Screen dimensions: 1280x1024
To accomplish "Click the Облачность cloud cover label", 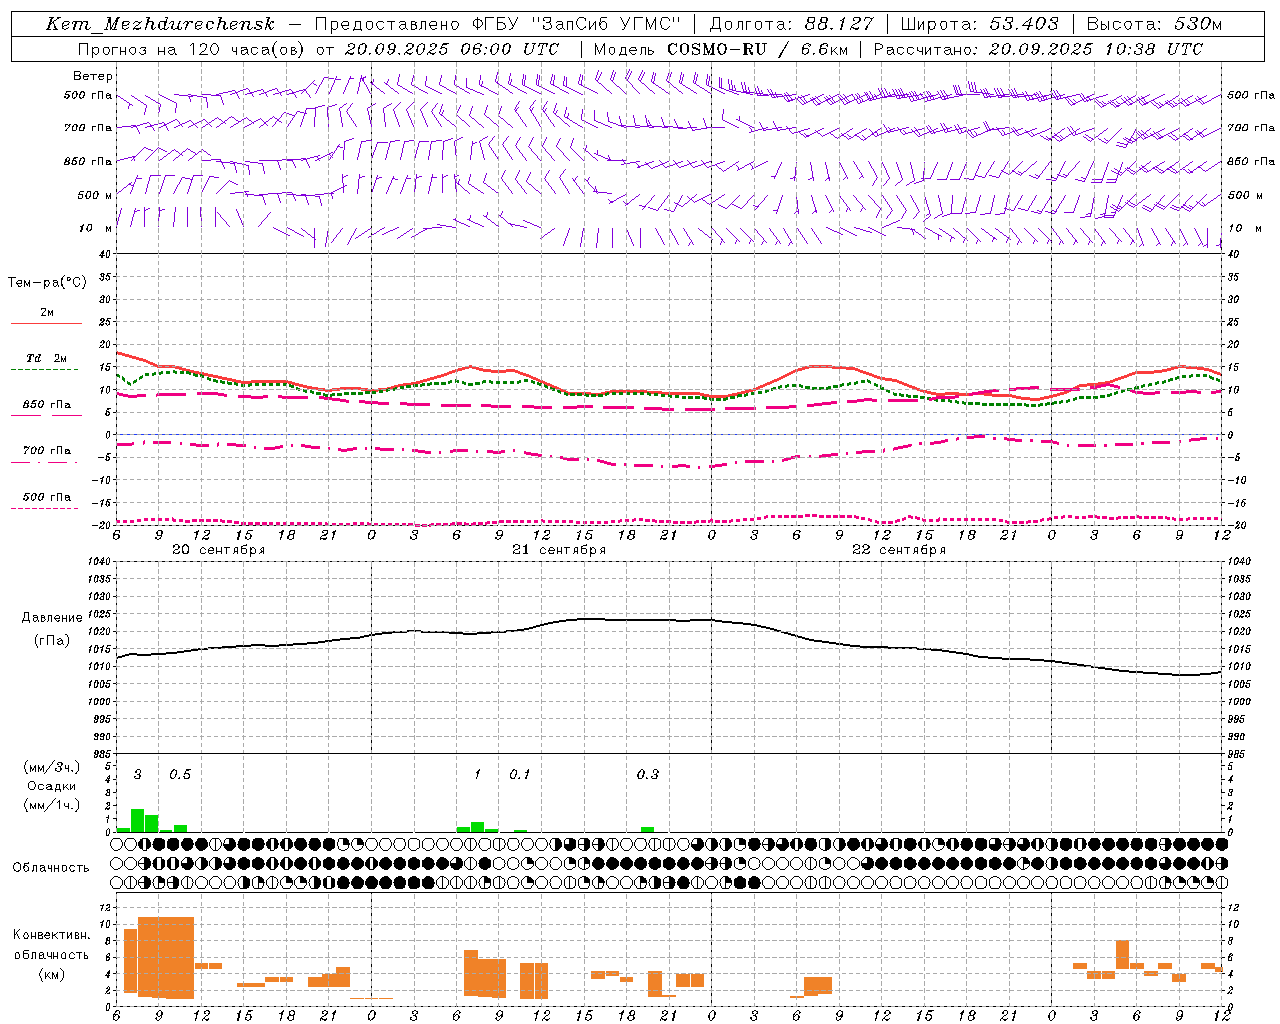I will 51,867.
